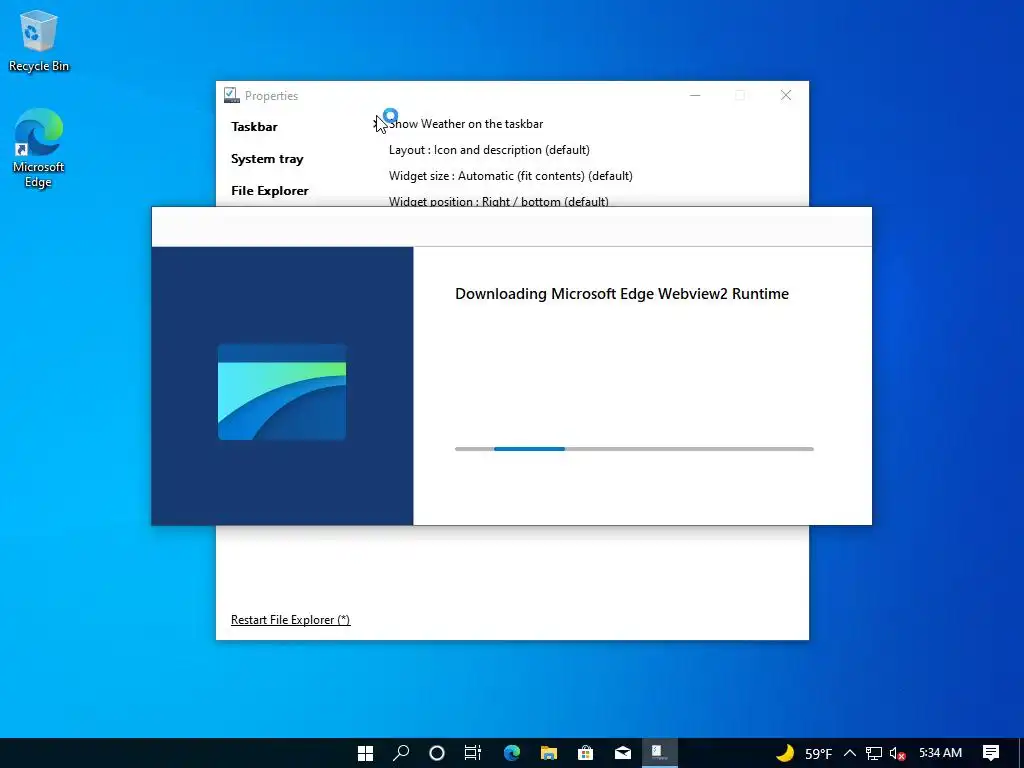The width and height of the screenshot is (1024, 768).
Task: Change Widget size Automatic option
Action: point(511,176)
